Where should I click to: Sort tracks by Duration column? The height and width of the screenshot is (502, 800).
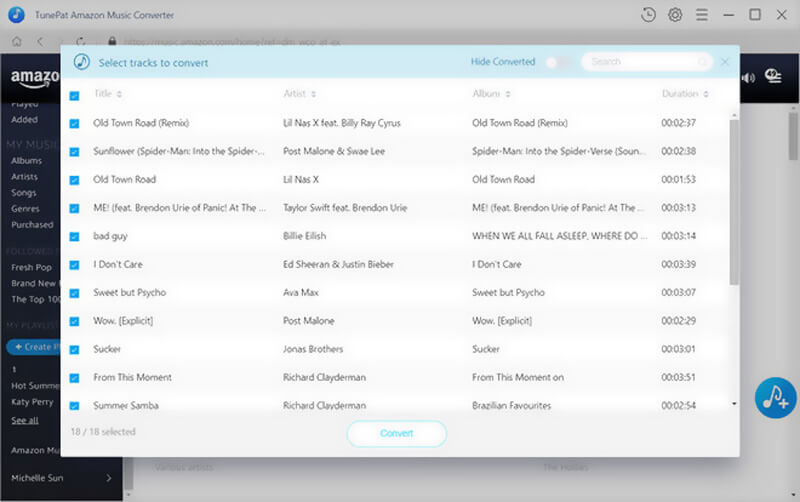[685, 93]
